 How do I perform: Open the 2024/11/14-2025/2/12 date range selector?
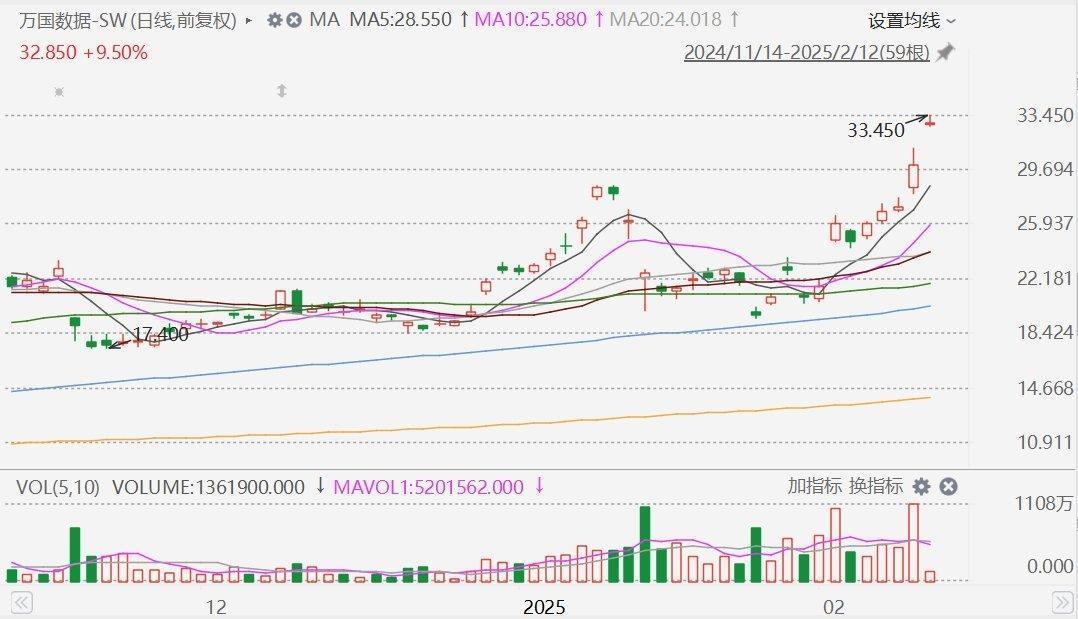pos(806,53)
